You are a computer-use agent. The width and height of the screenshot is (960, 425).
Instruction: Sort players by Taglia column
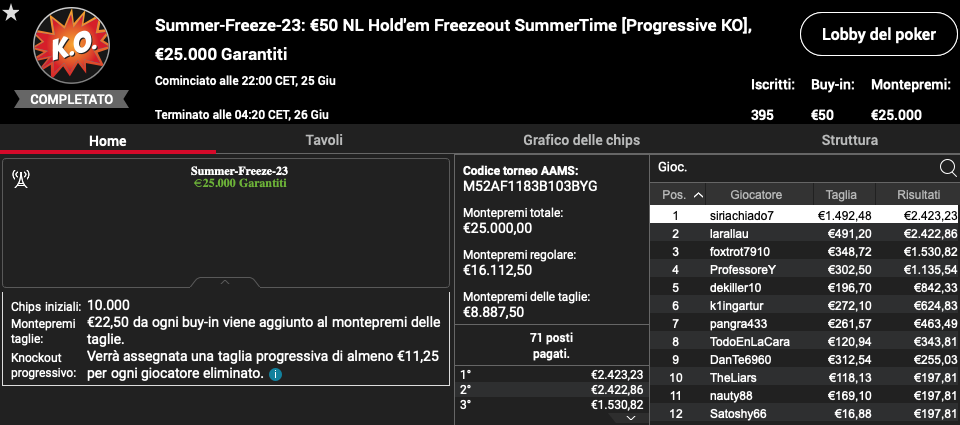pyautogui.click(x=841, y=195)
